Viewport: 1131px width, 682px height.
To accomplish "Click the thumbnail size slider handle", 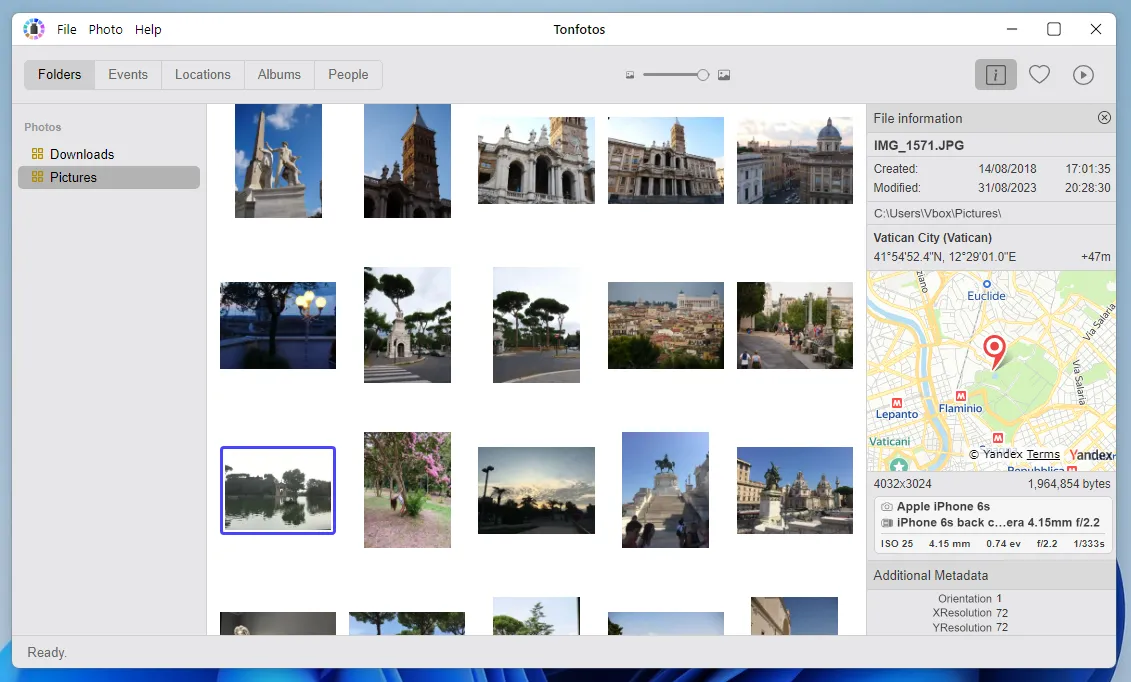I will click(703, 75).
